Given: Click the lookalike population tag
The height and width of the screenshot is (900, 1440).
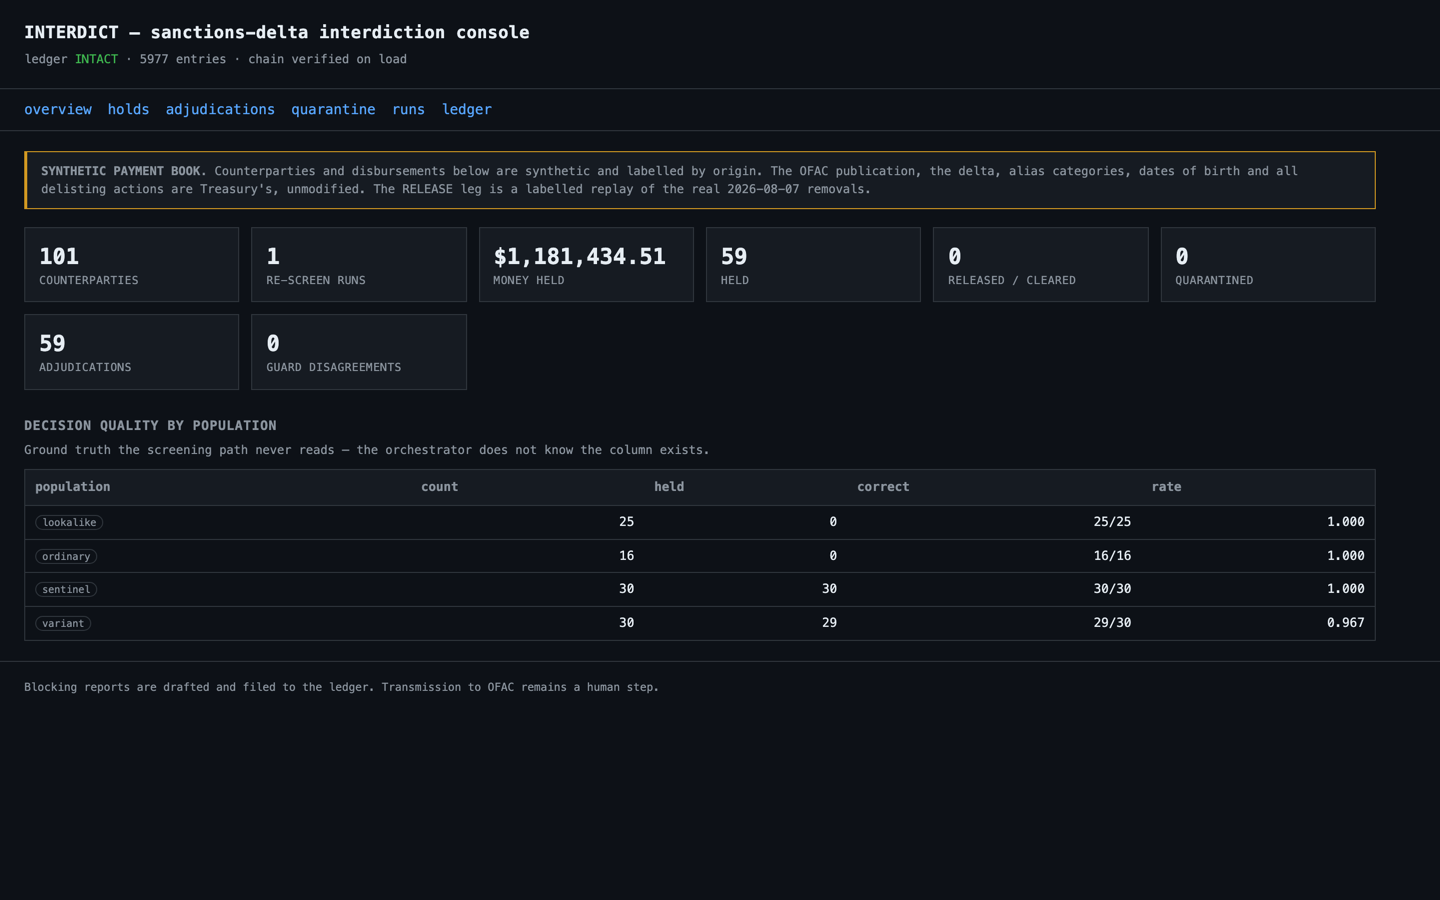Looking at the screenshot, I should [69, 522].
